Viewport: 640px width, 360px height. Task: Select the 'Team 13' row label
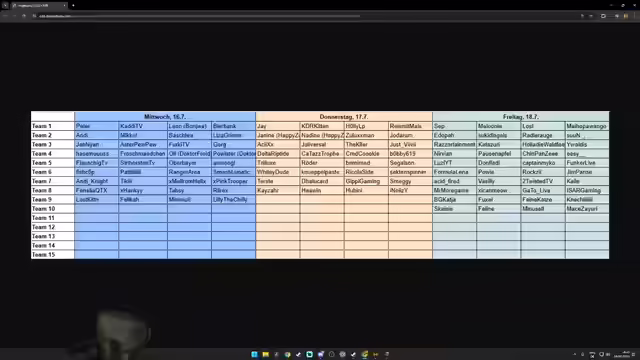(53, 236)
